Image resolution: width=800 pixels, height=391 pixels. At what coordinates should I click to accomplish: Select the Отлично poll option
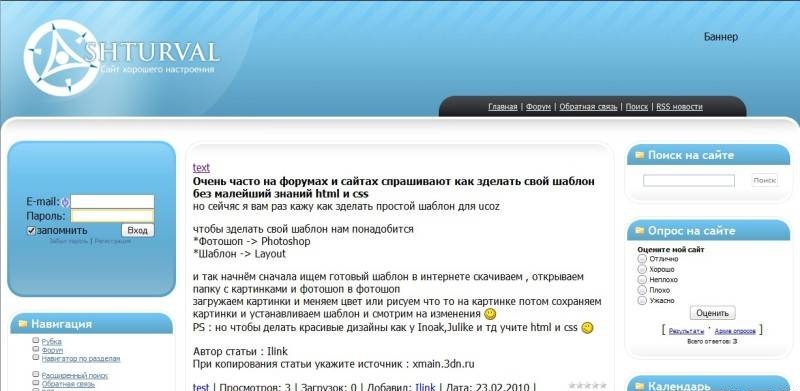point(642,259)
